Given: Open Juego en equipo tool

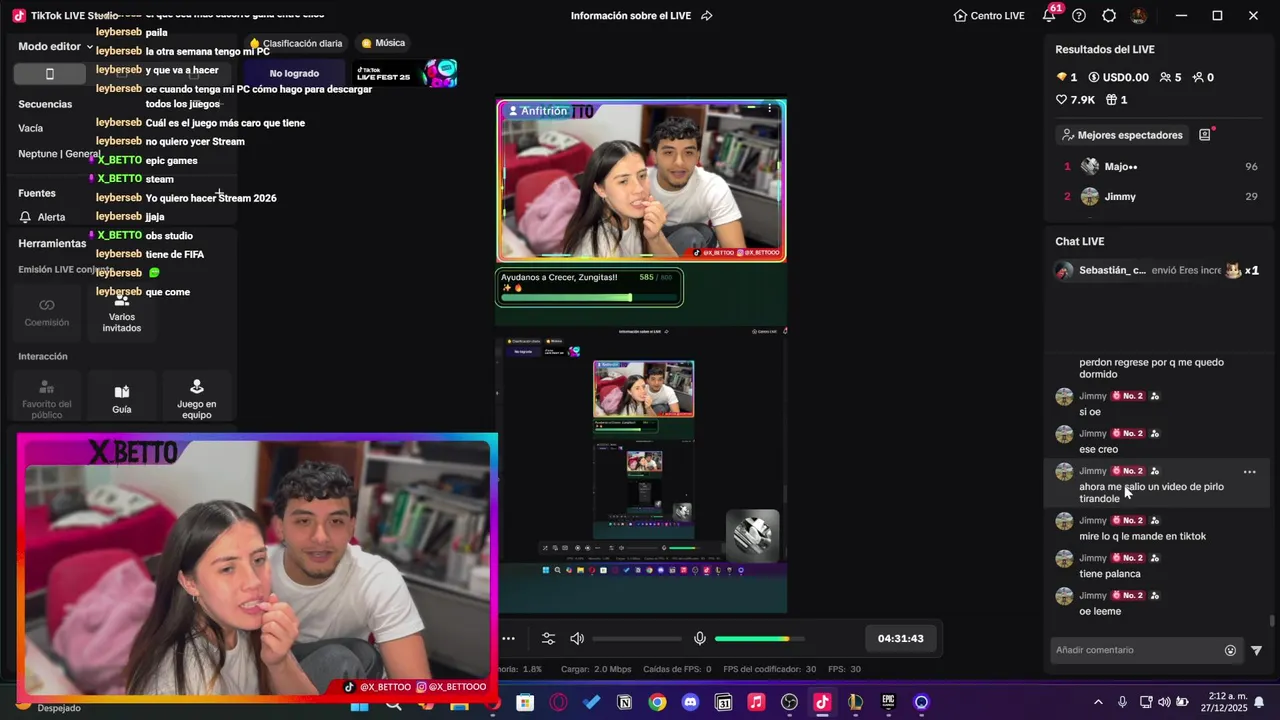Looking at the screenshot, I should (x=197, y=398).
